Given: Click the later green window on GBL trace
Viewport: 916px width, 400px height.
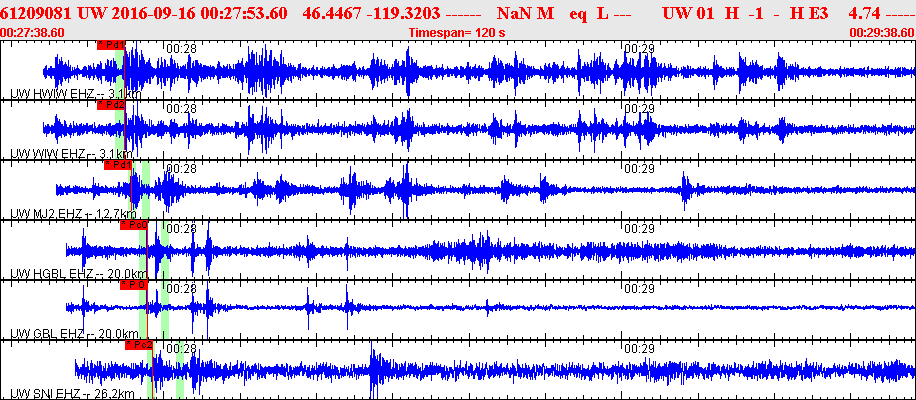Looking at the screenshot, I should [x=165, y=309].
